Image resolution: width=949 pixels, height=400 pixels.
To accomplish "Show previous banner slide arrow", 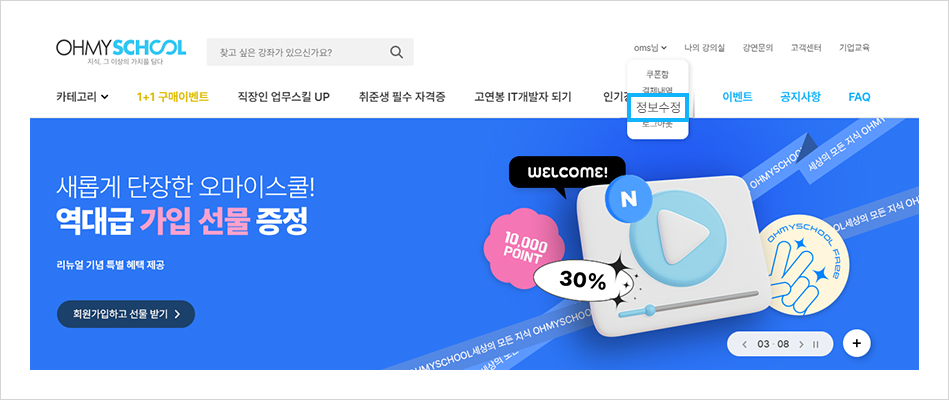I will click(x=744, y=344).
